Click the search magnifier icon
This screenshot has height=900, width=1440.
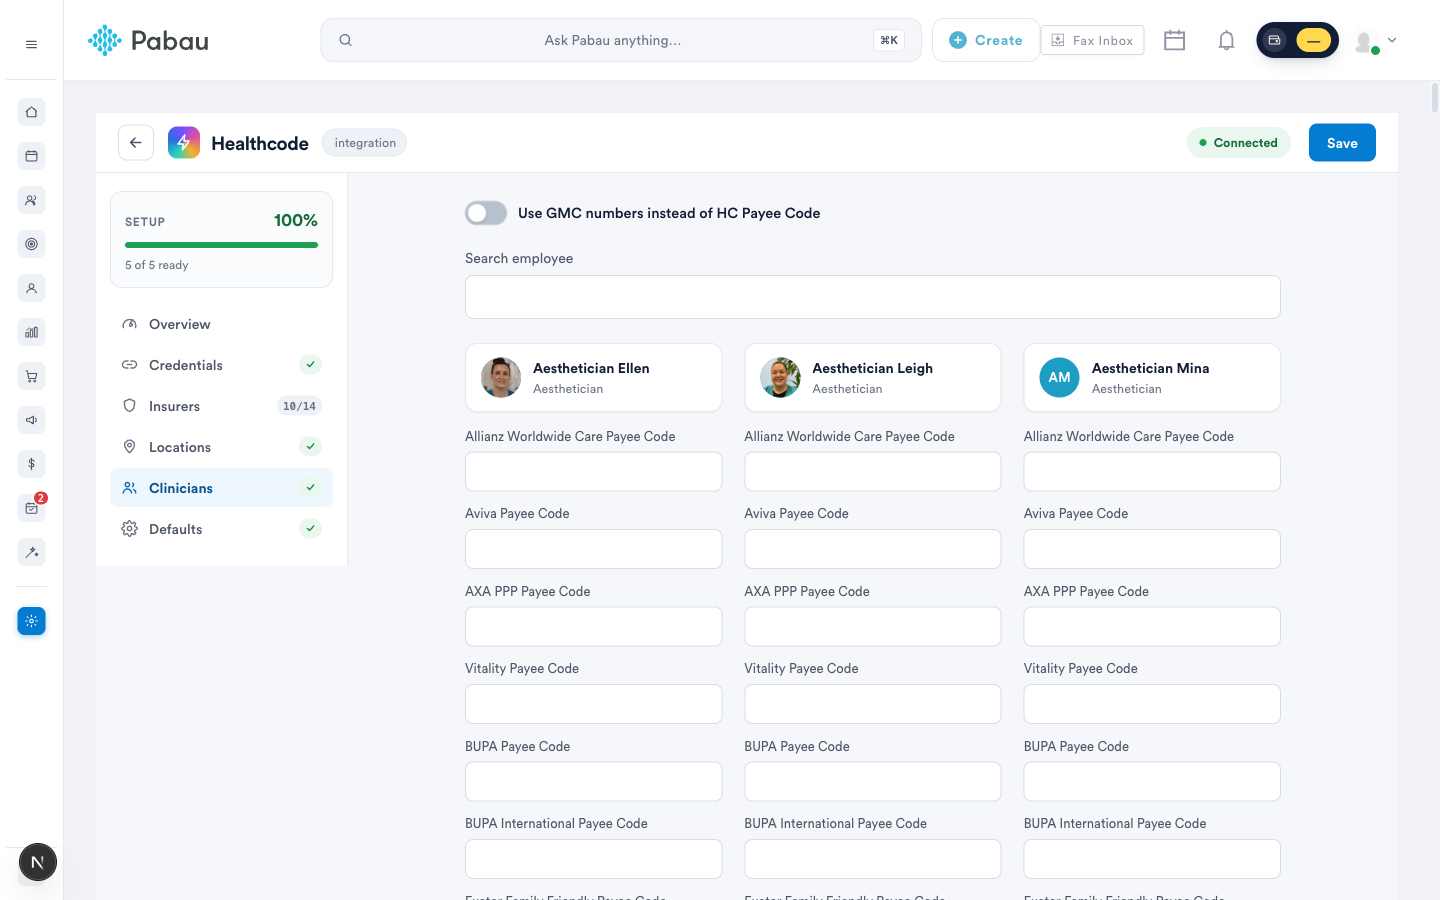[345, 40]
